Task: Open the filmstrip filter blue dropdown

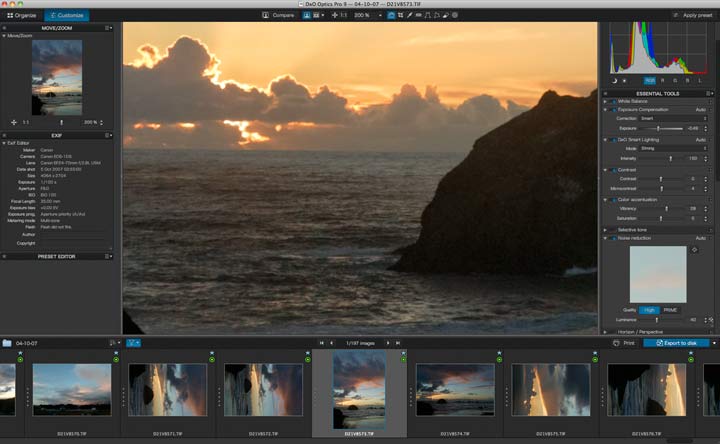Action: [x=134, y=343]
